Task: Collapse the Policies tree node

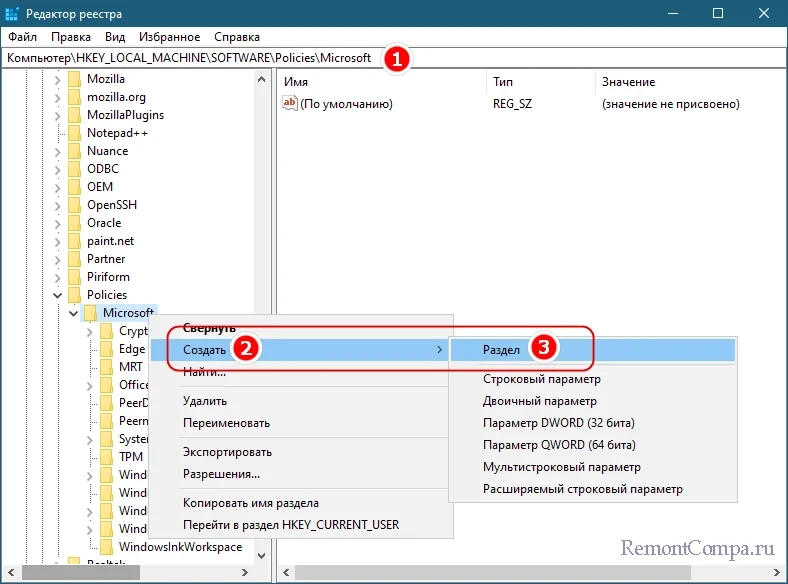Action: coord(58,295)
